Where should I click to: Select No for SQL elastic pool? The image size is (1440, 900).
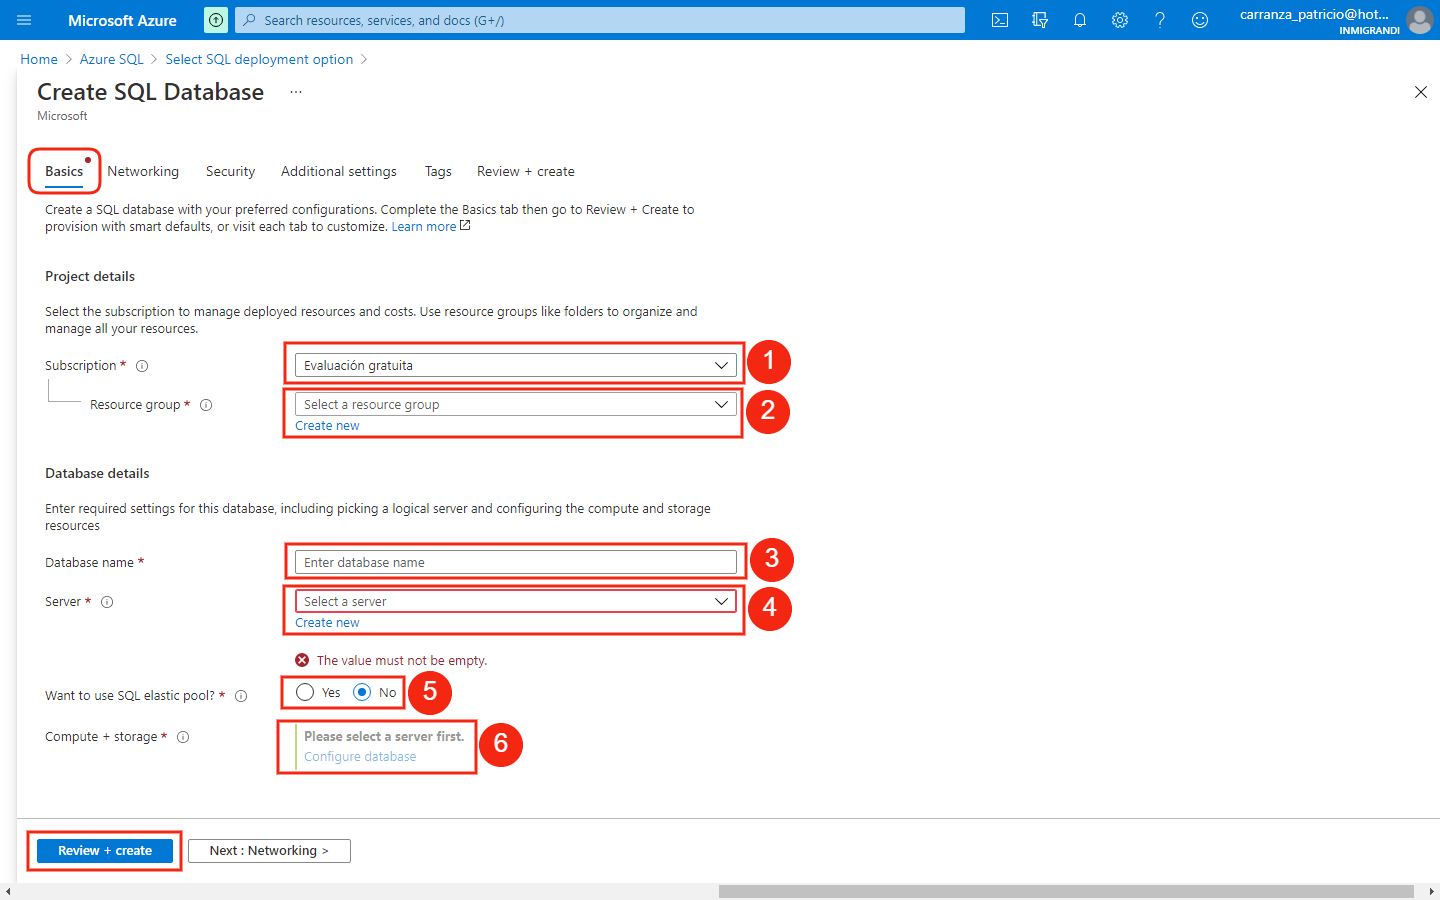[x=362, y=692]
